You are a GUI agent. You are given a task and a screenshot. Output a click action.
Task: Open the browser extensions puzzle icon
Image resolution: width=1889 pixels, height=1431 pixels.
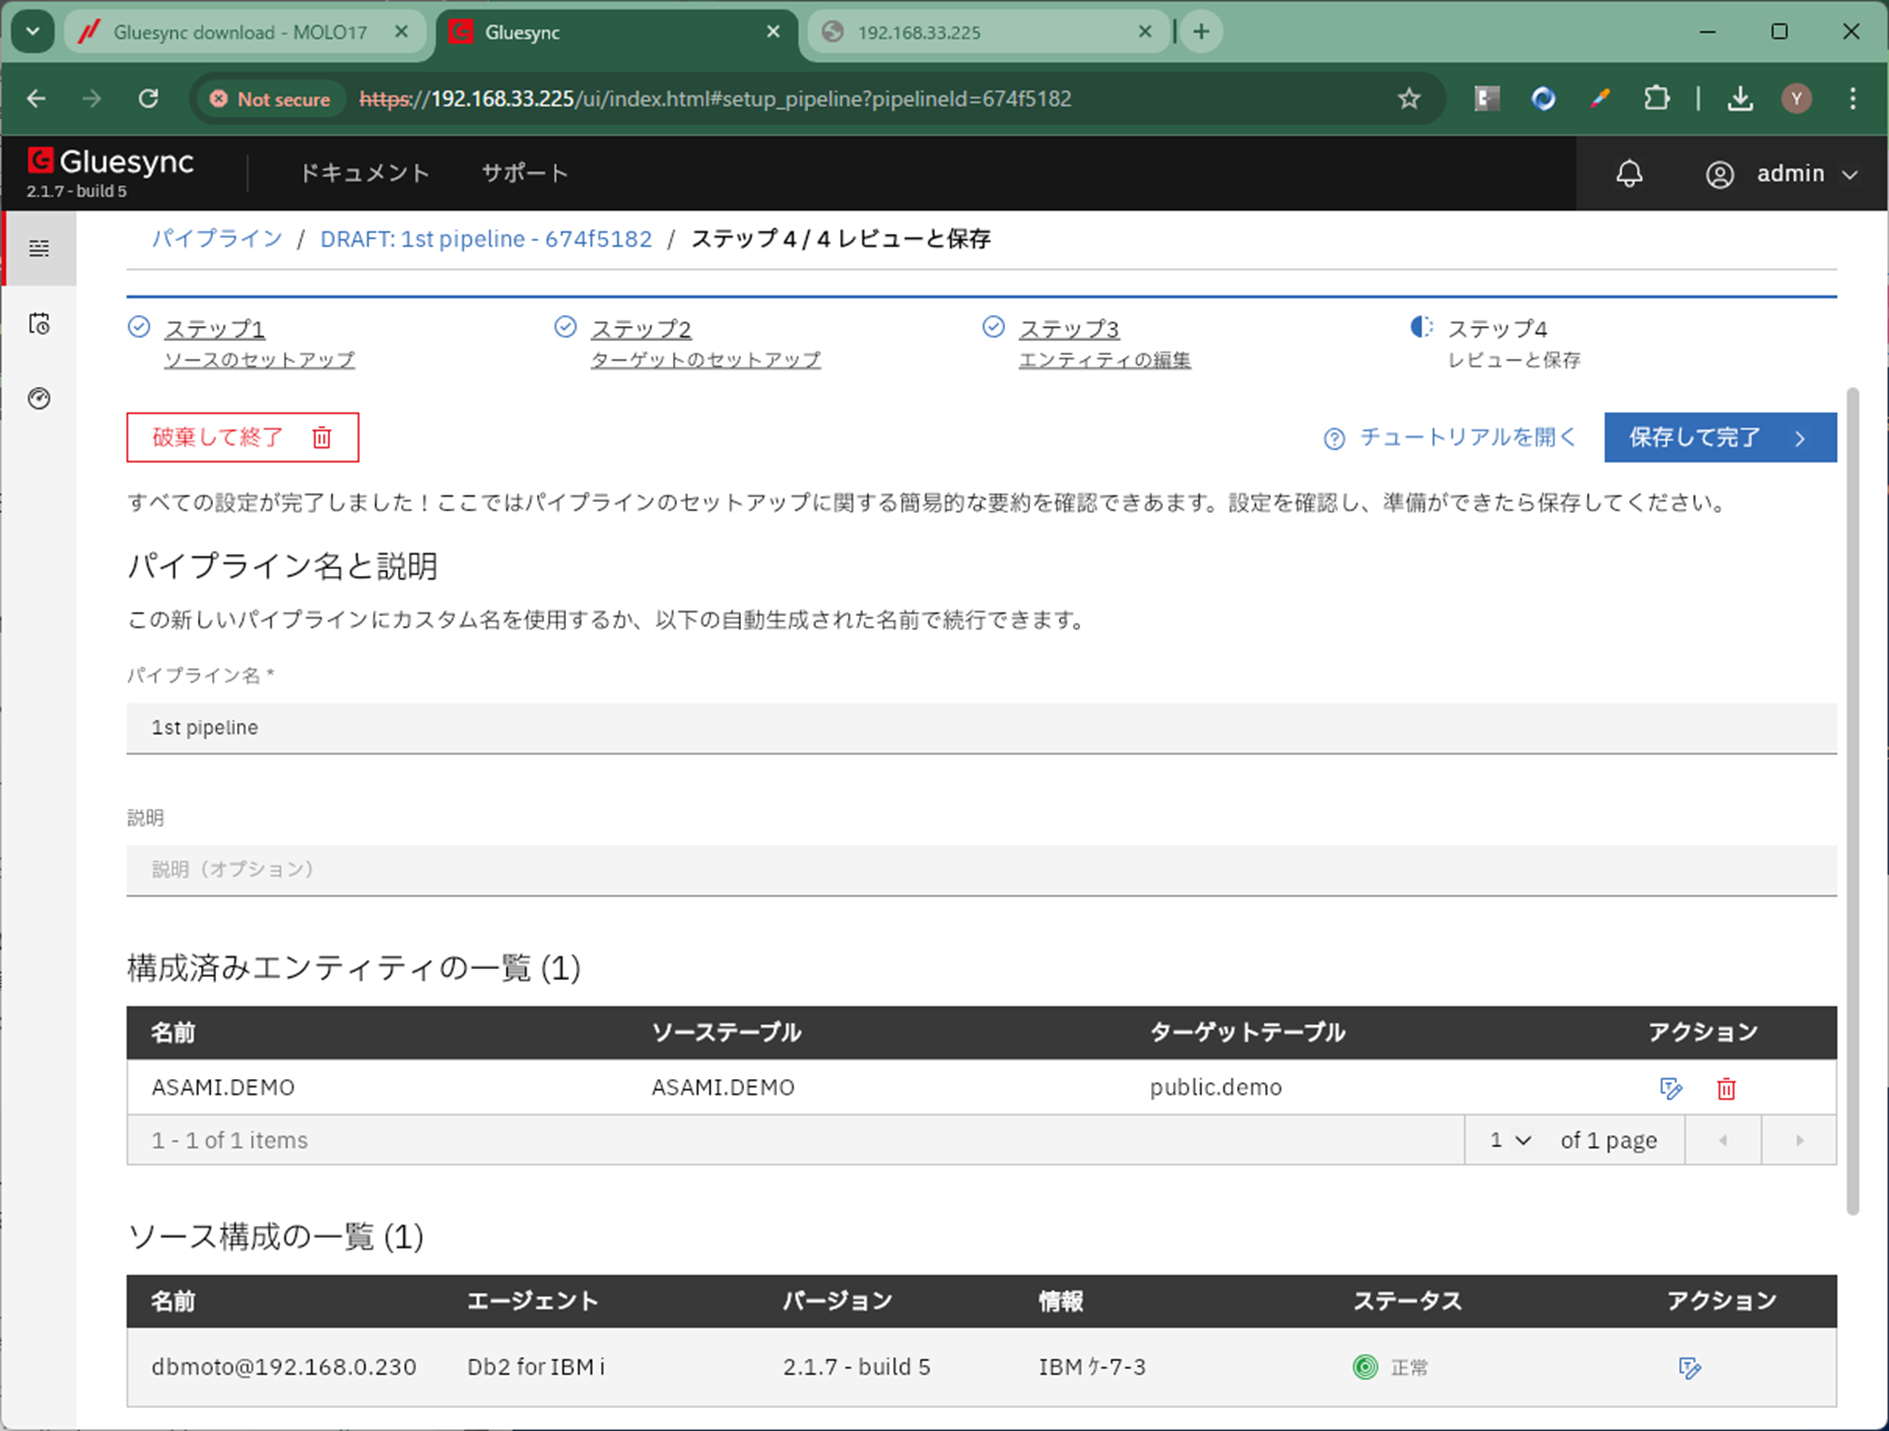(1656, 99)
